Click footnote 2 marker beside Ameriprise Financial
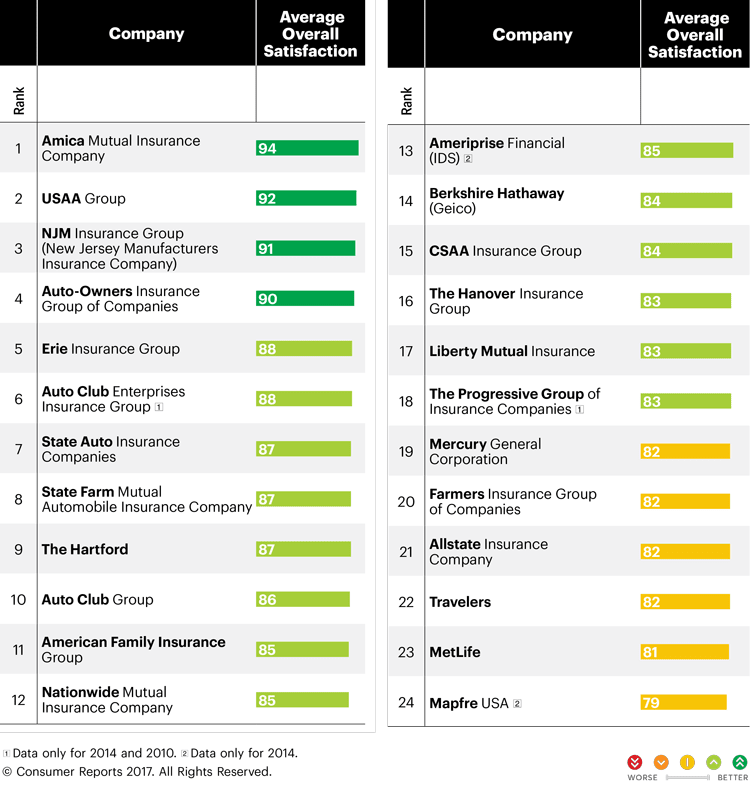The width and height of the screenshot is (750, 785). [468, 159]
